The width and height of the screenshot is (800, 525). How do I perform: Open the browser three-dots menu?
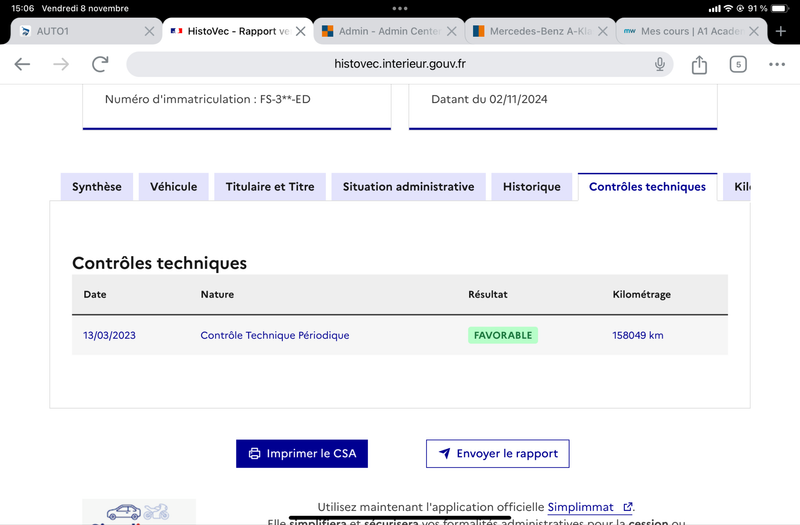pyautogui.click(x=777, y=64)
